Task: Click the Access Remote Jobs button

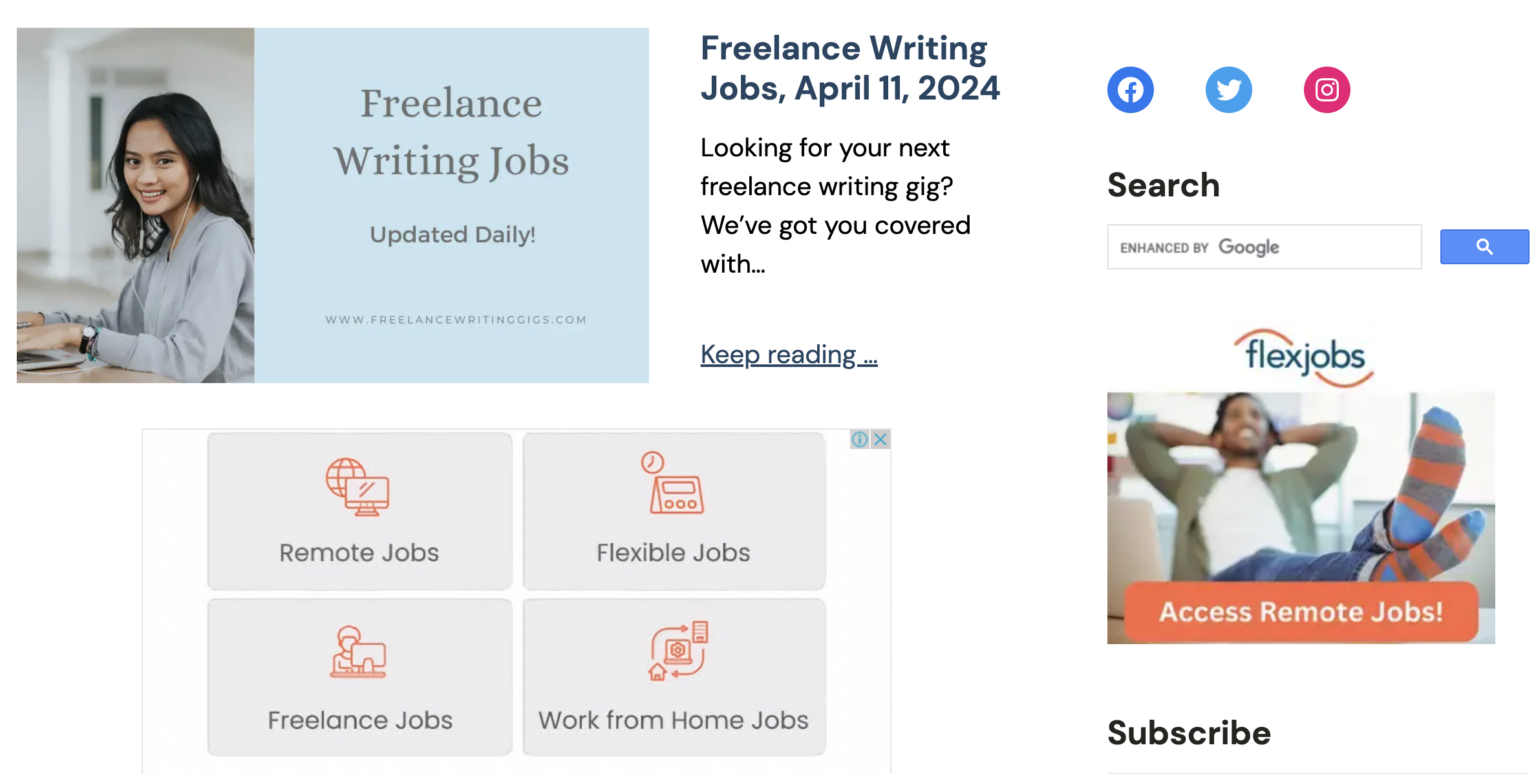Action: 1300,612
